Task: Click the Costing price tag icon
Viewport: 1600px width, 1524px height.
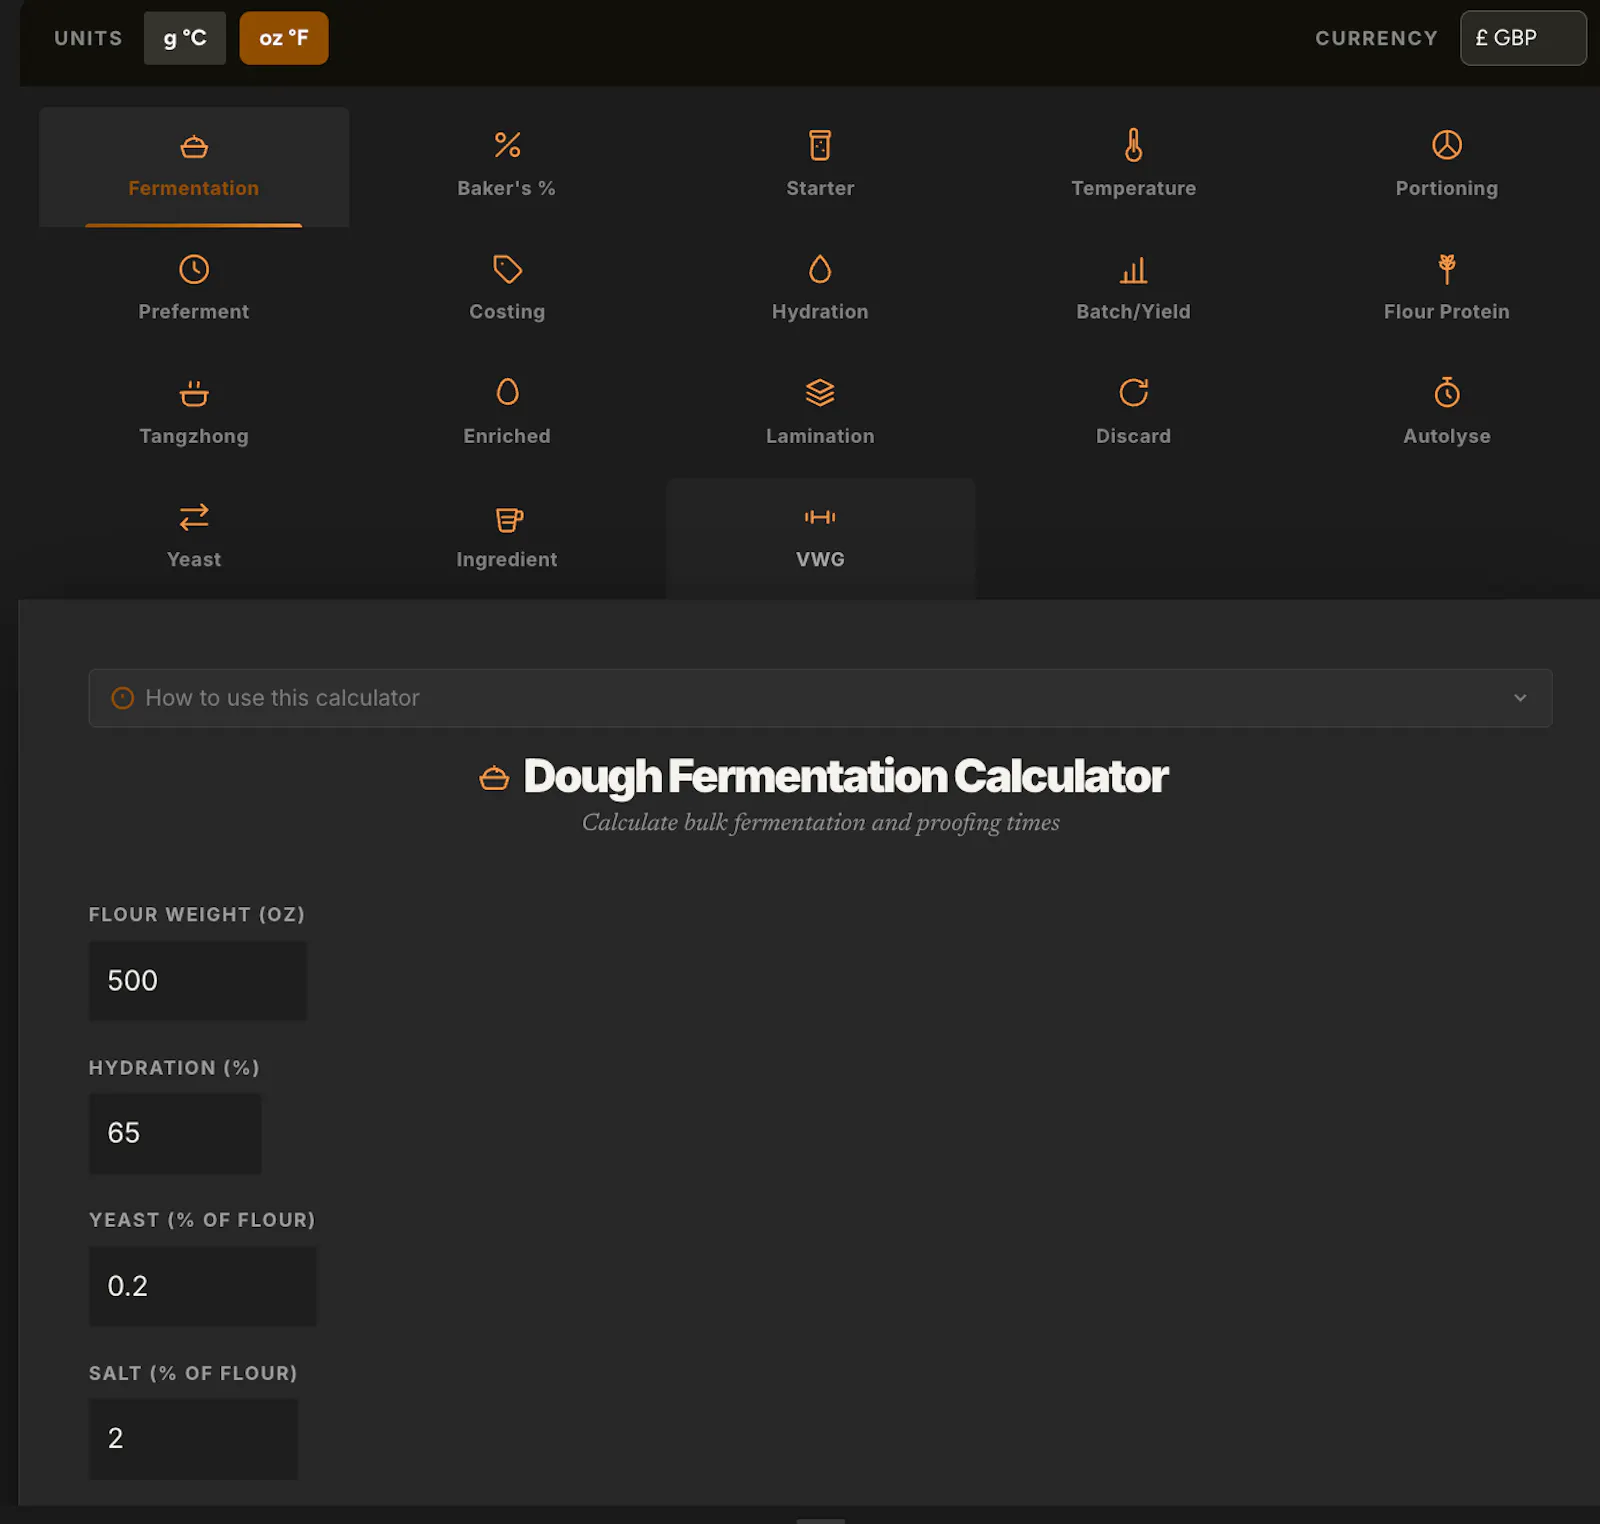Action: [507, 269]
